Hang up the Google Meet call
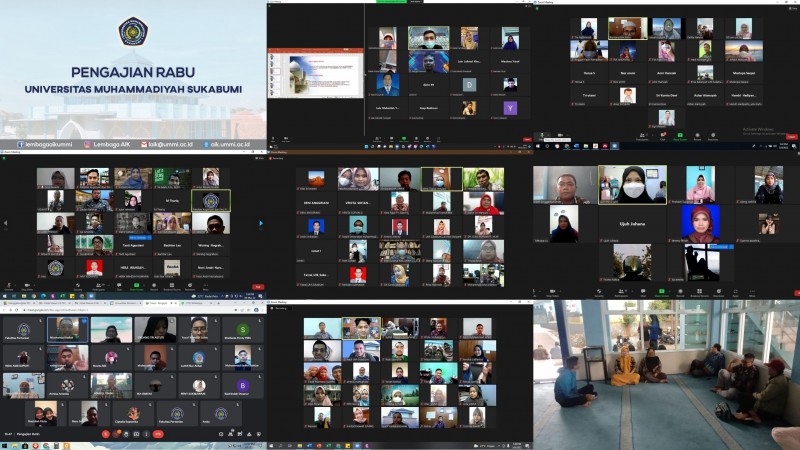The height and width of the screenshot is (450, 800). (x=158, y=435)
